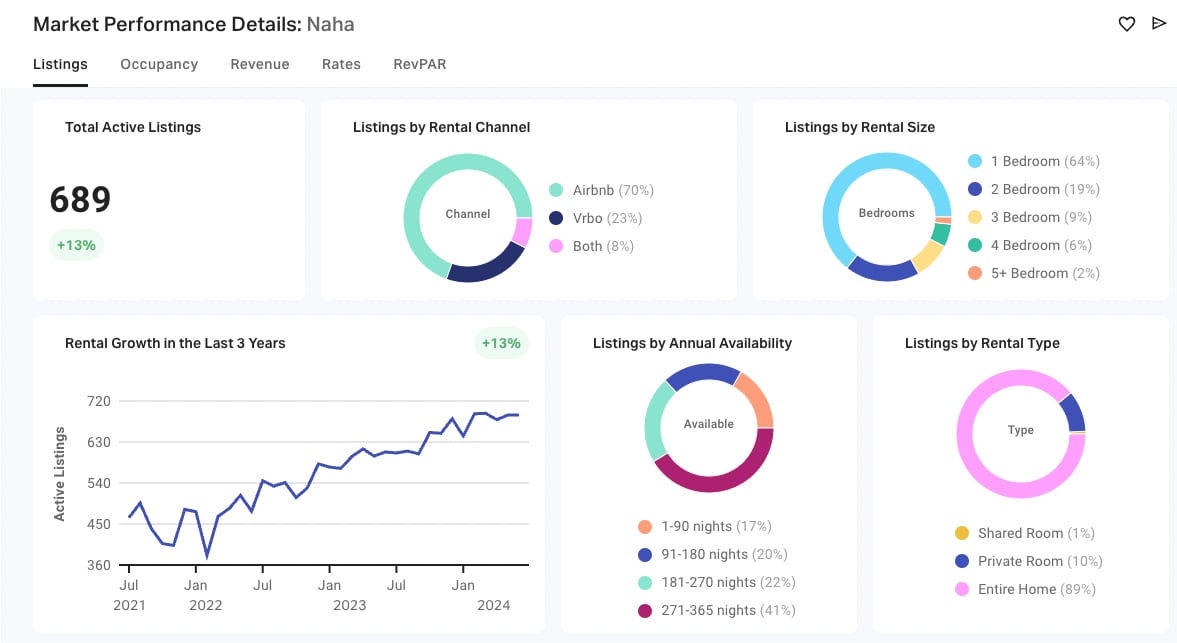1177x643 pixels.
Task: Open the RevPAR tab
Action: [x=420, y=65]
